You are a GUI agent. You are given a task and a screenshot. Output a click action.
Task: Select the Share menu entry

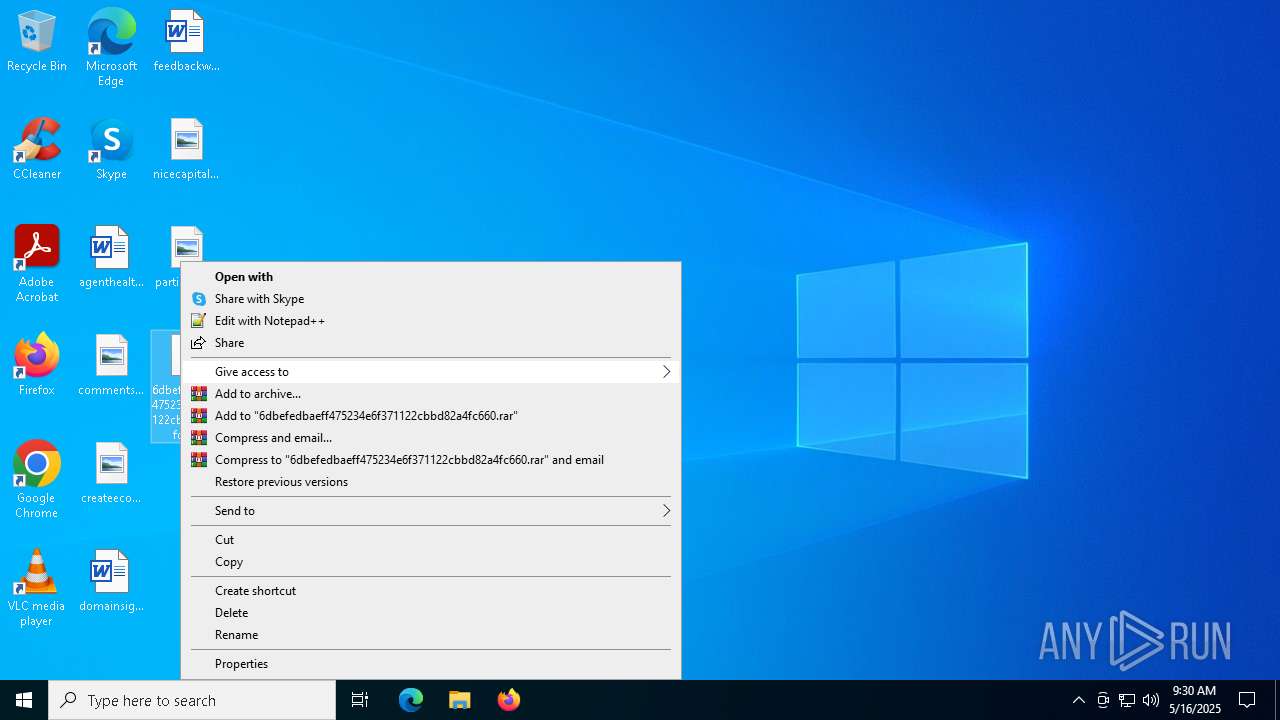(430, 343)
